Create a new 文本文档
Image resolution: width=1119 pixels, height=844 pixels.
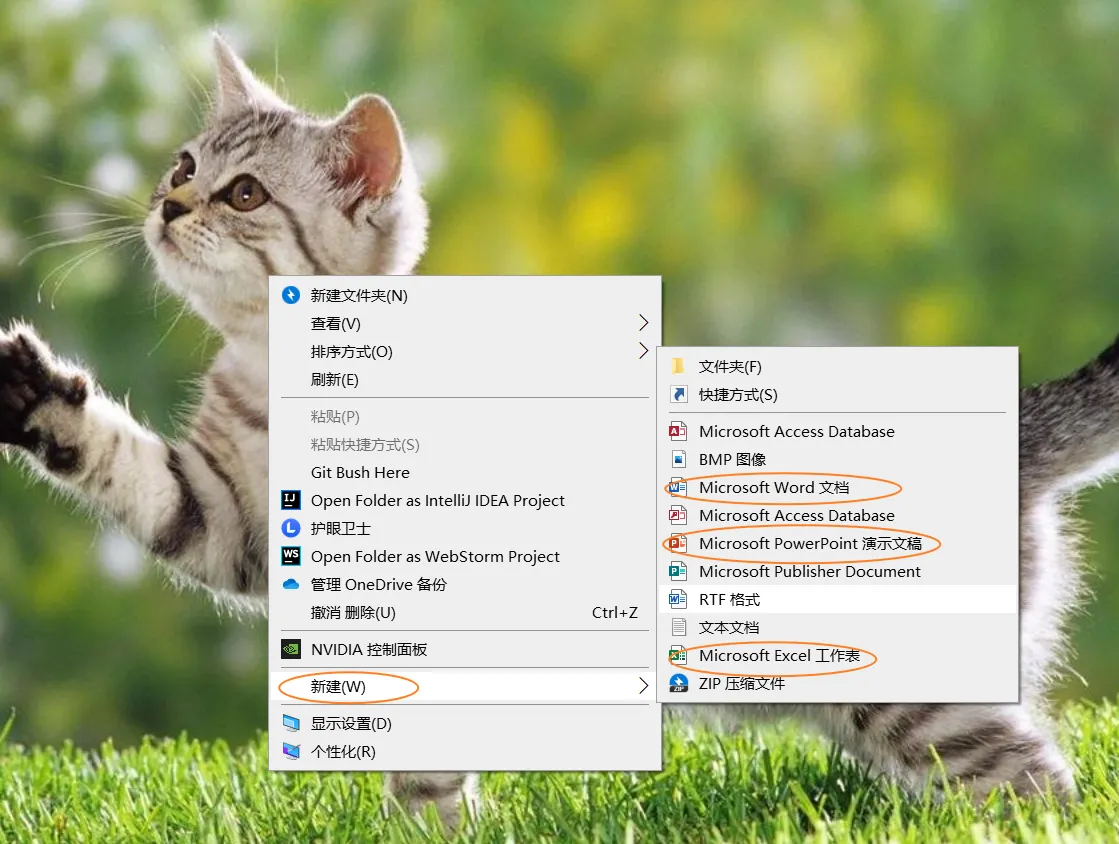click(x=838, y=627)
